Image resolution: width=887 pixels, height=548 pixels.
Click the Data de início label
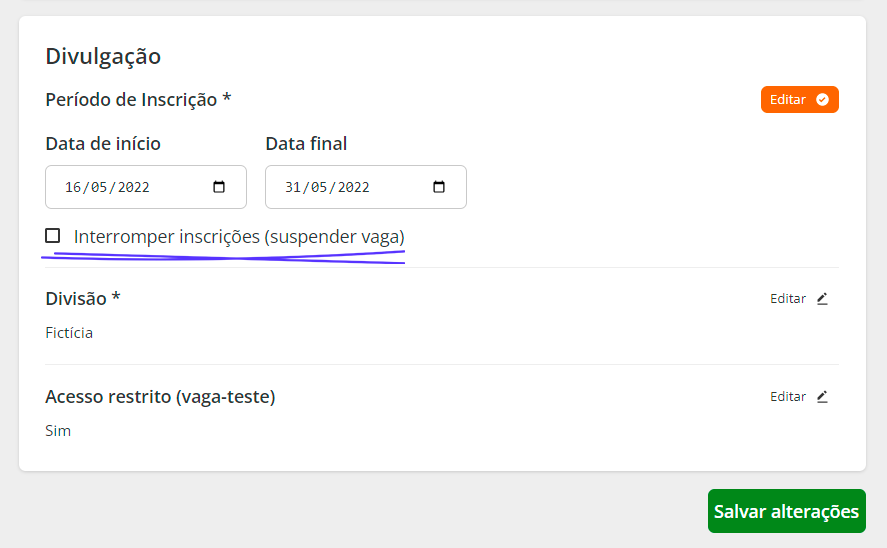click(103, 144)
